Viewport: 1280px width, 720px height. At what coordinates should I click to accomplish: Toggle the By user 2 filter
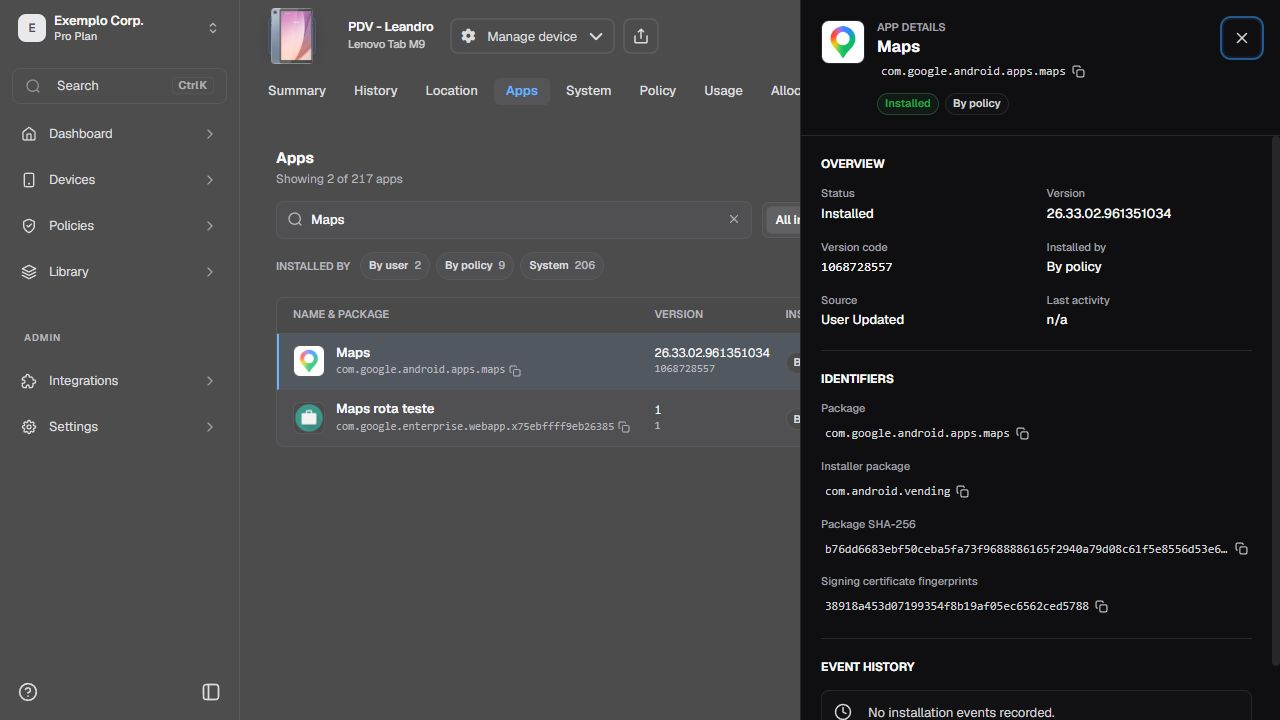[x=395, y=266]
